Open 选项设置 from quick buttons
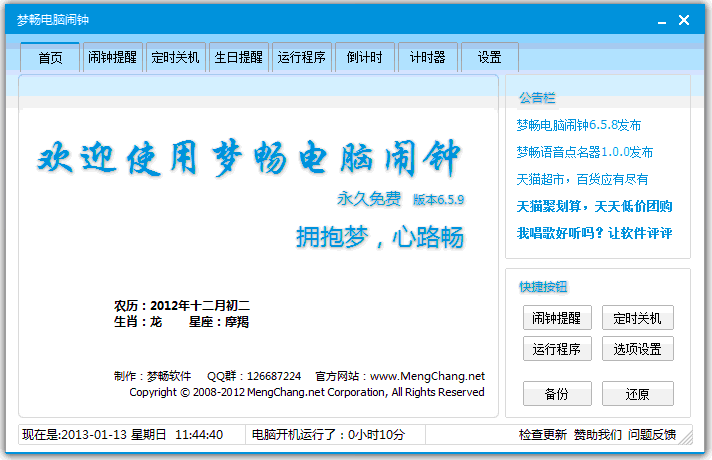The width and height of the screenshot is (712, 460). click(638, 348)
